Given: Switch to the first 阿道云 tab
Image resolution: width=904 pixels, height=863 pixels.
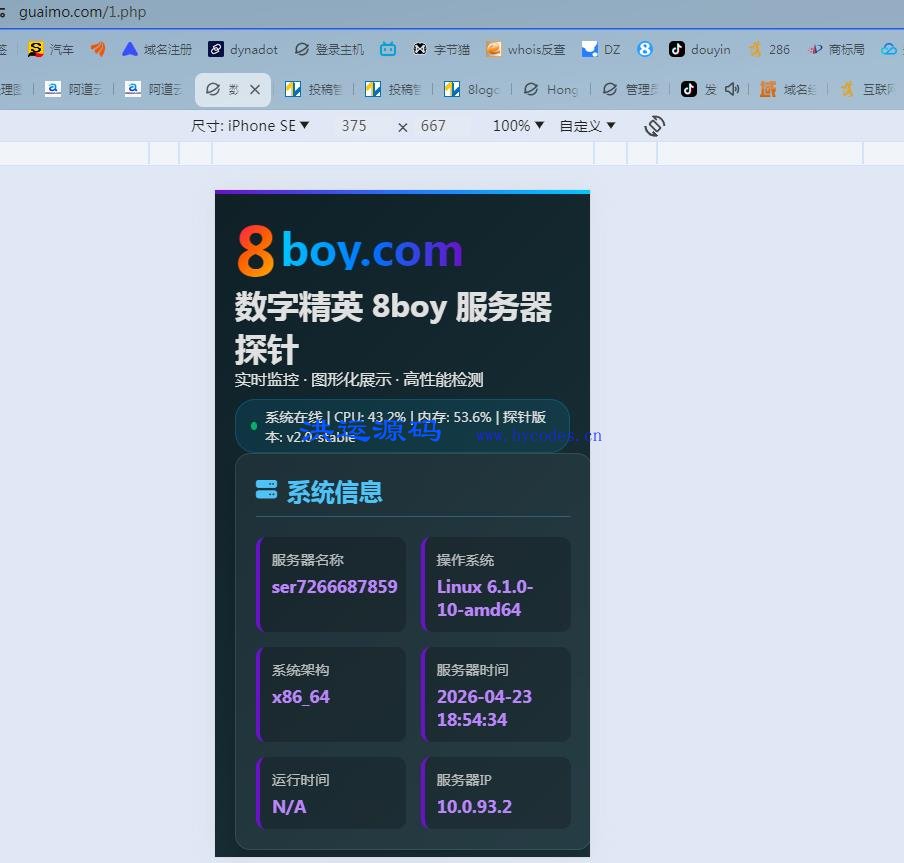Looking at the screenshot, I should pos(73,89).
